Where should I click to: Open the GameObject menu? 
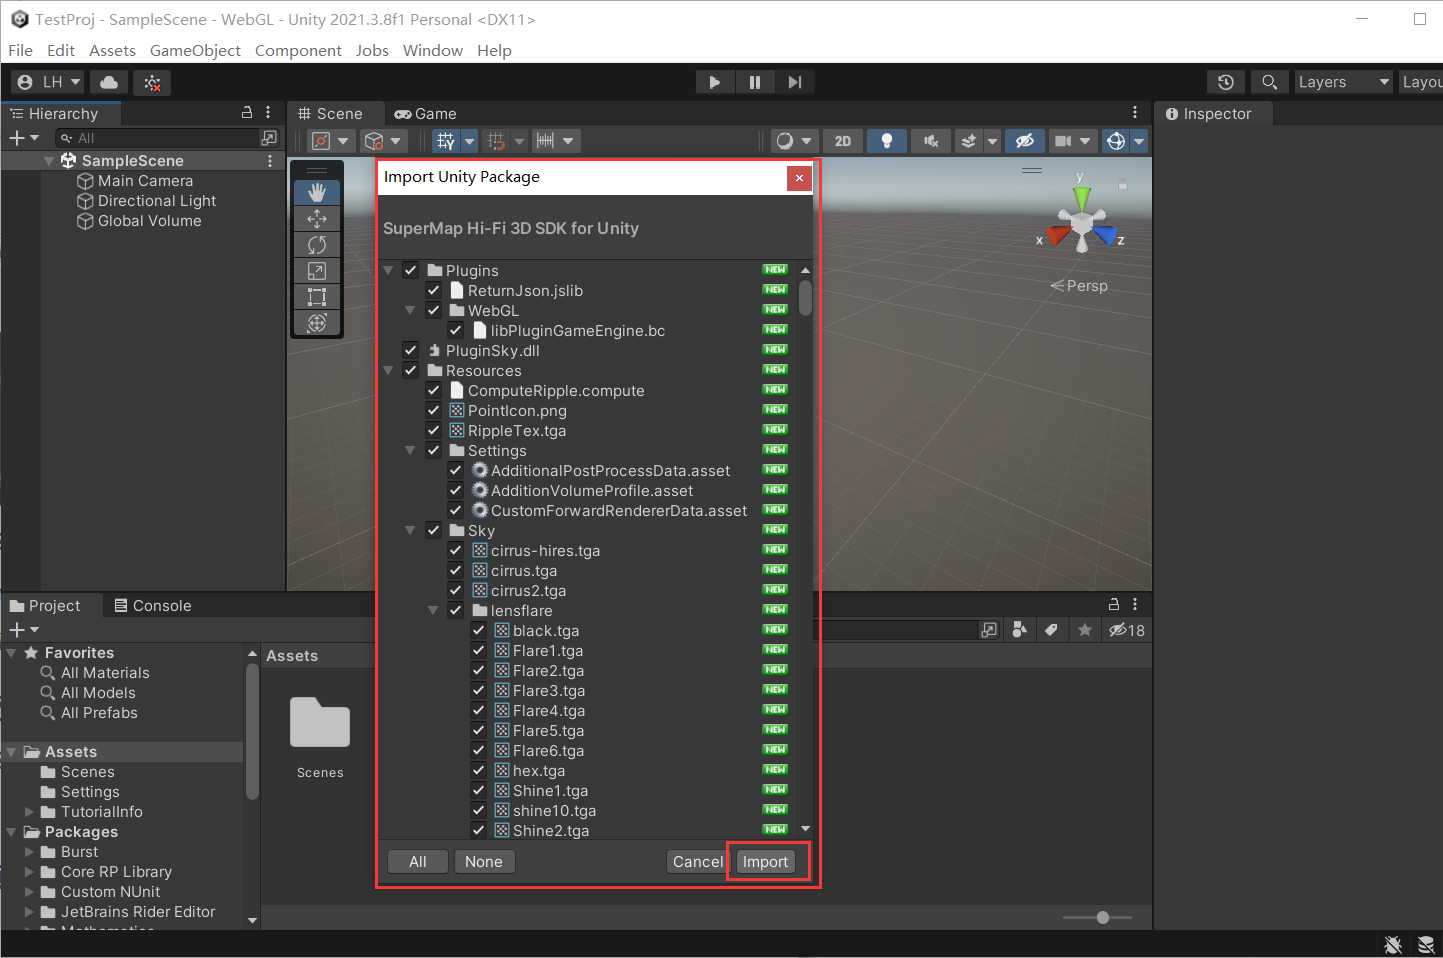coord(195,50)
